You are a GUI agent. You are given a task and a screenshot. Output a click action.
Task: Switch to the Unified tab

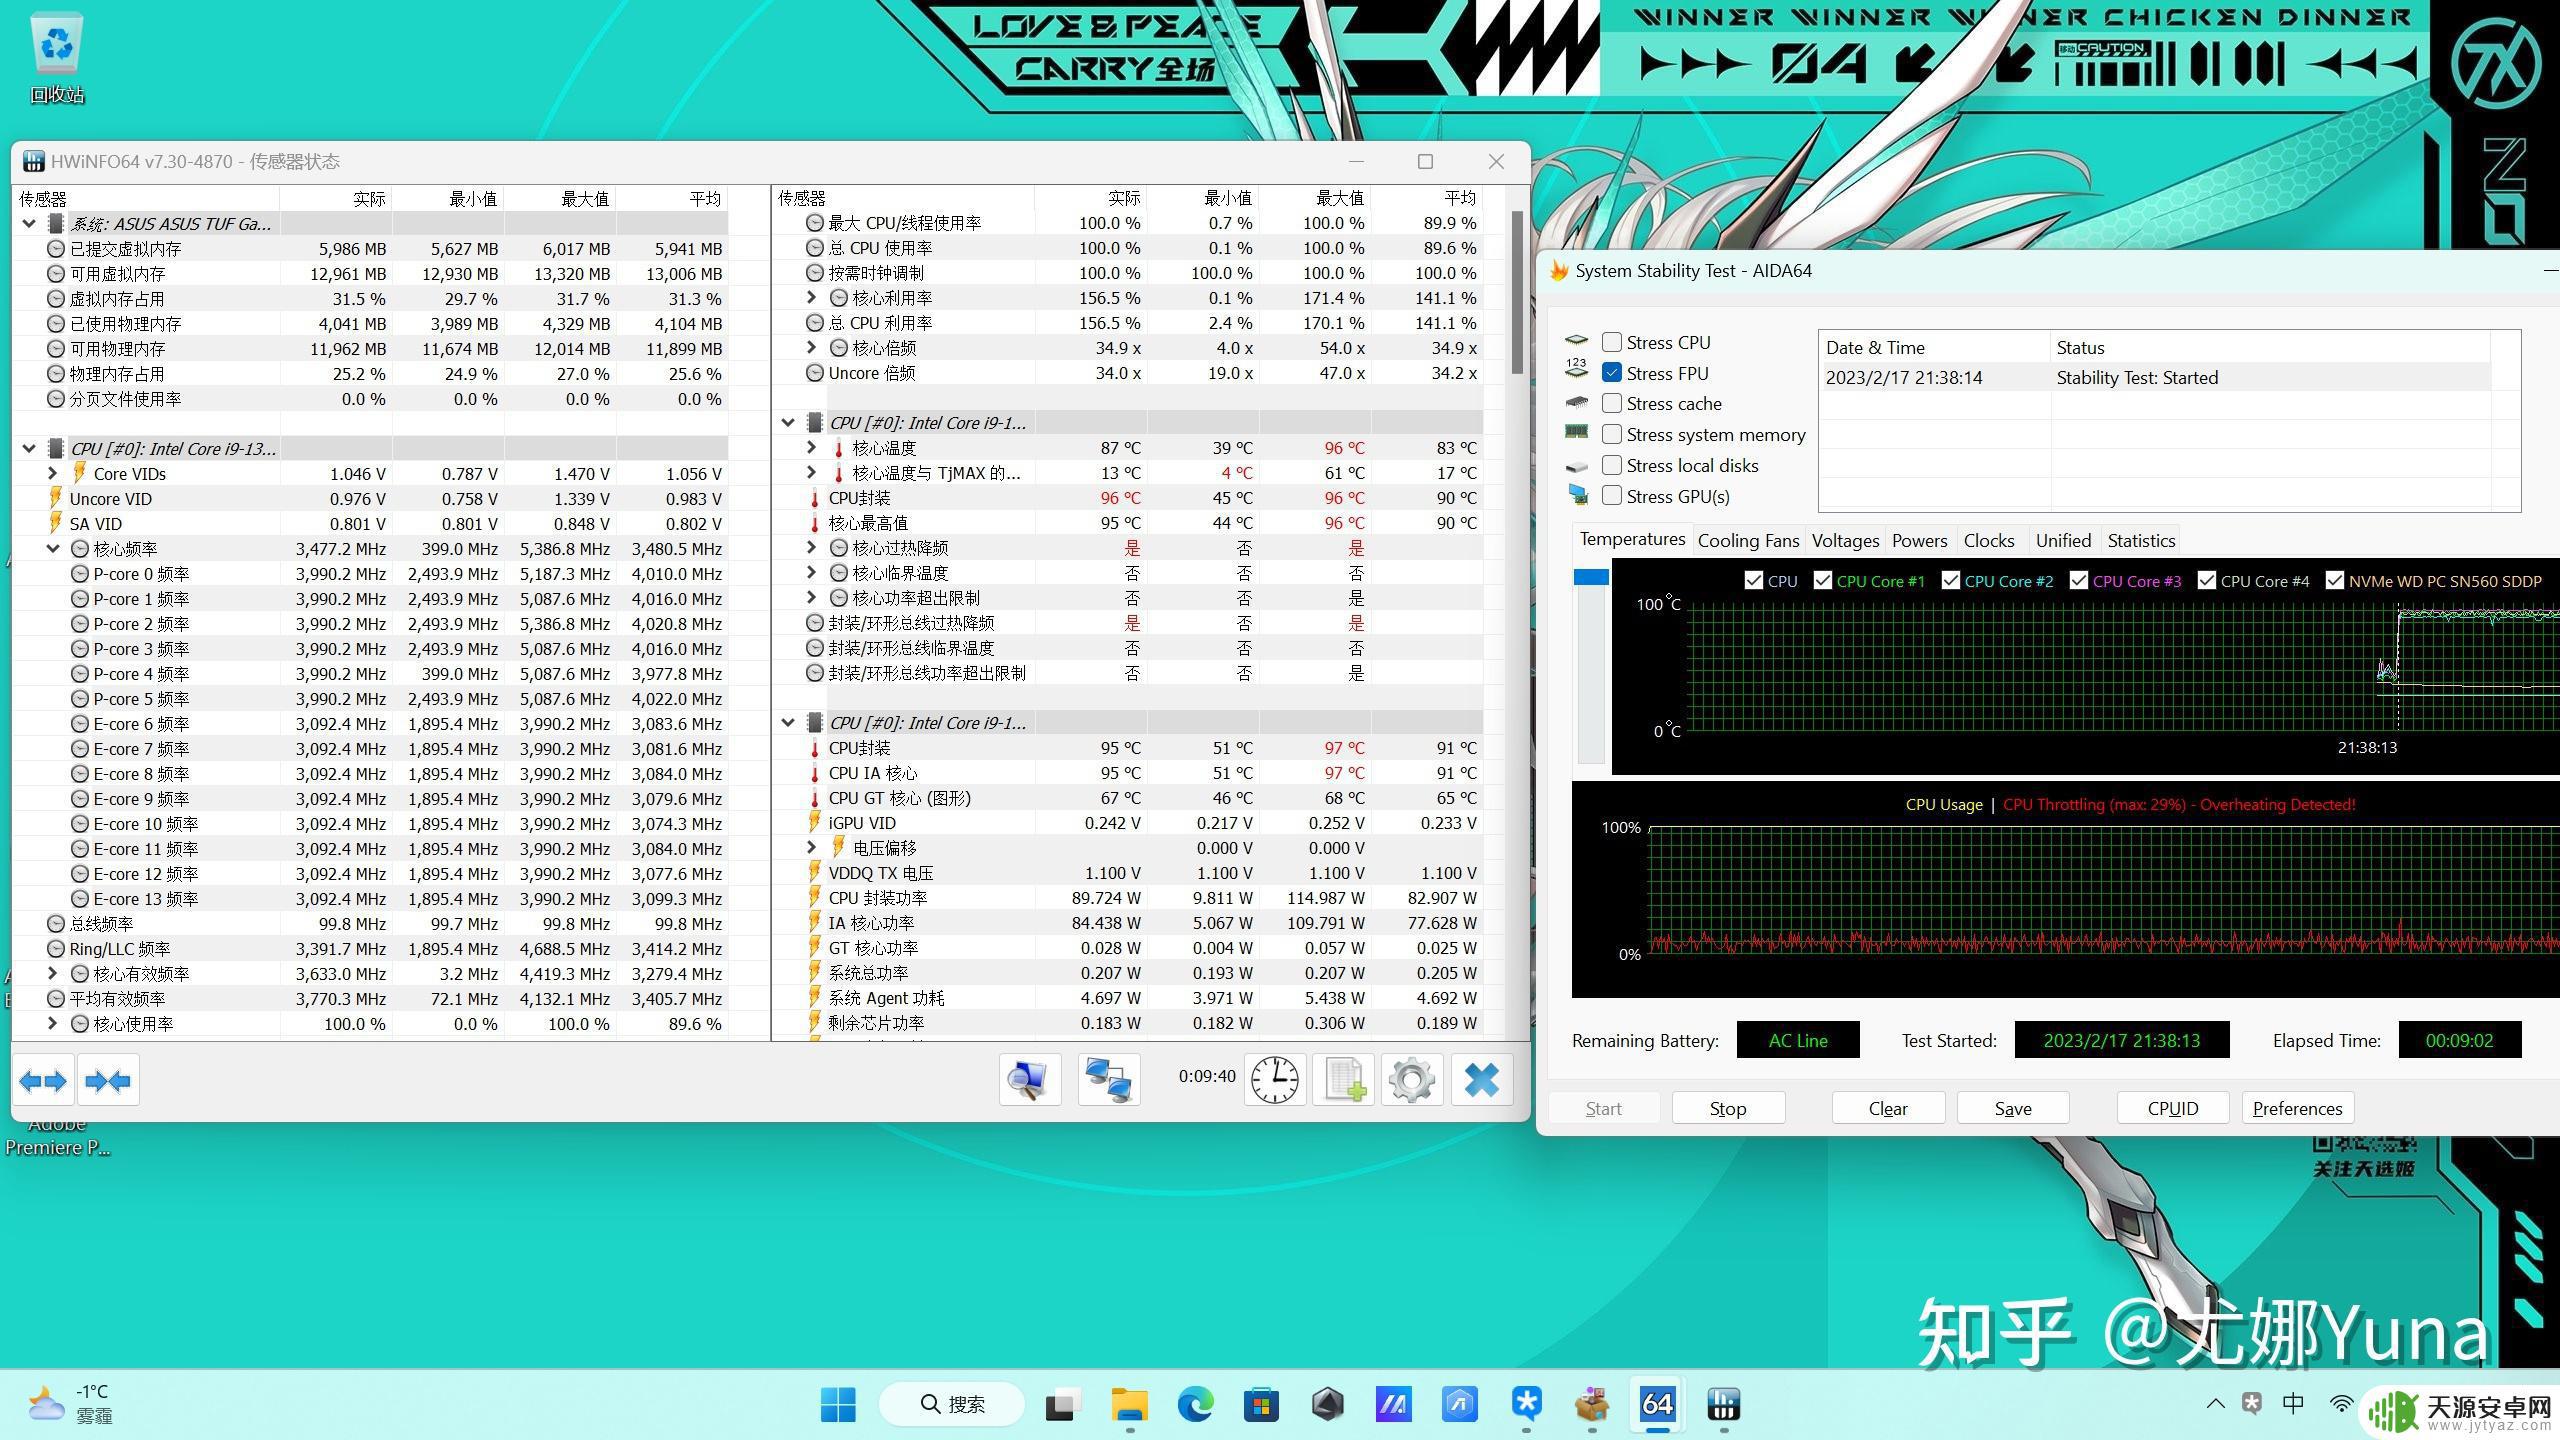2063,540
